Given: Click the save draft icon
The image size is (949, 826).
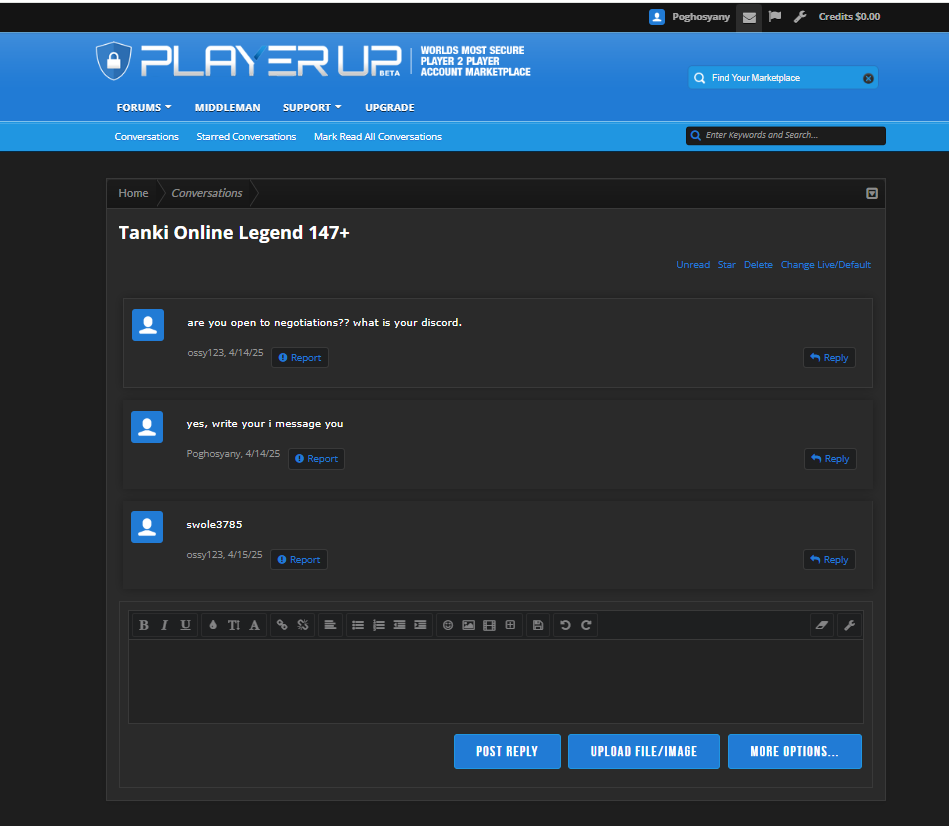Looking at the screenshot, I should pyautogui.click(x=537, y=625).
